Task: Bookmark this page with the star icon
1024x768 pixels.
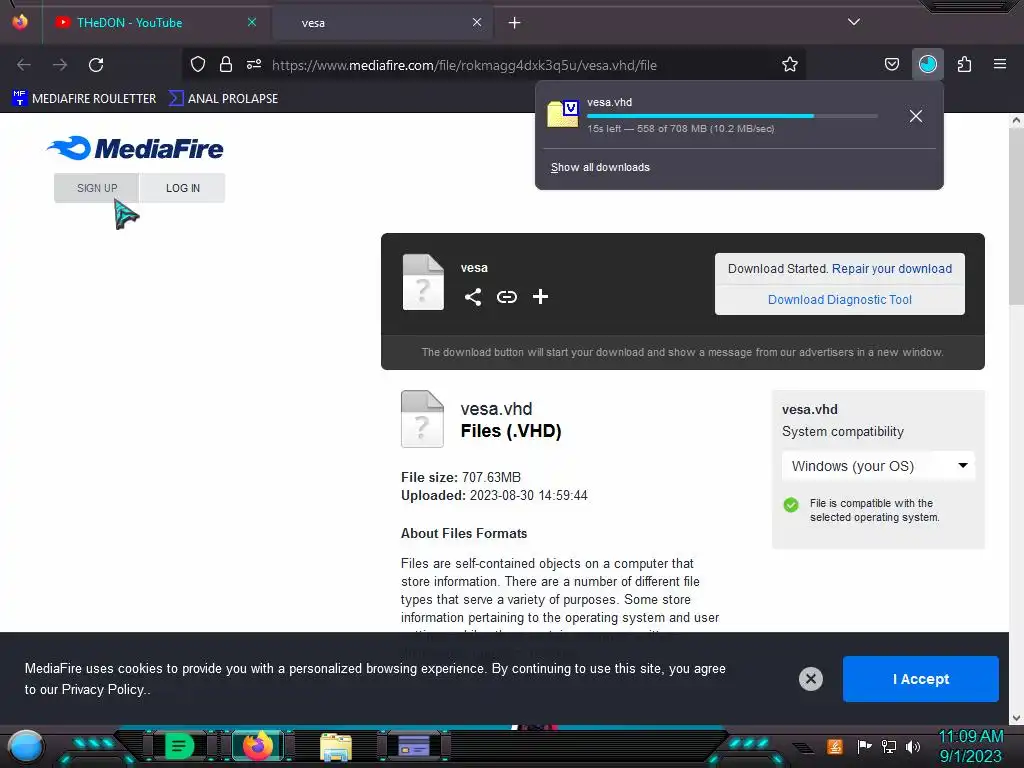Action: [790, 64]
